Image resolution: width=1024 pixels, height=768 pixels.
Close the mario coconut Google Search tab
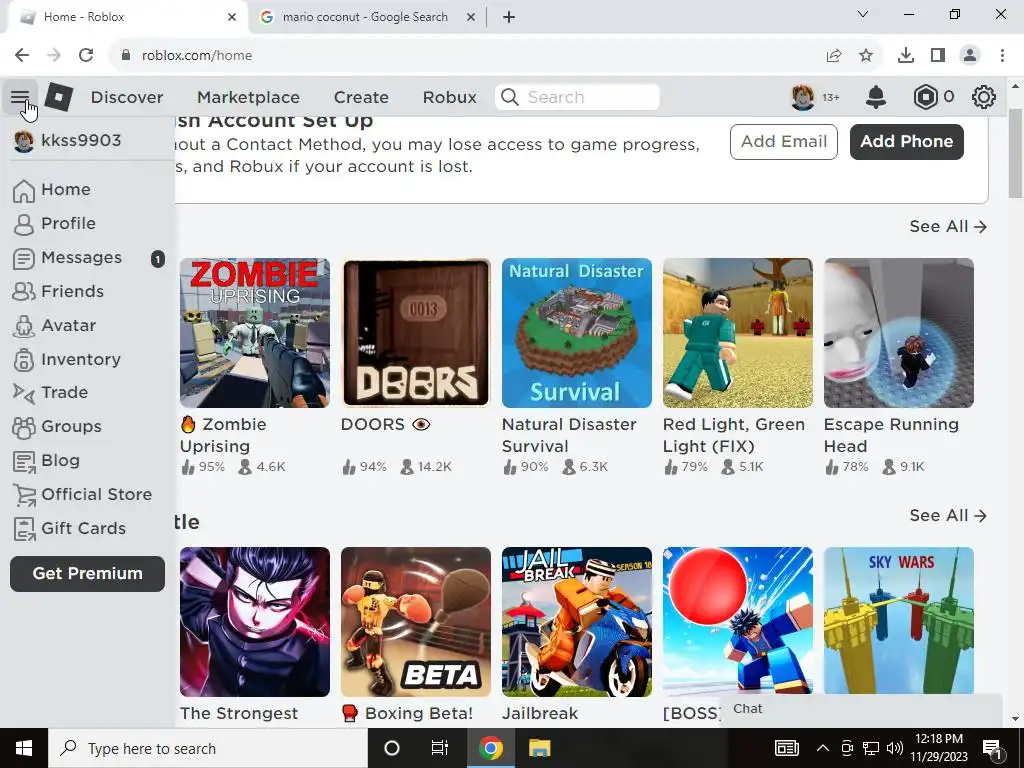(x=471, y=17)
